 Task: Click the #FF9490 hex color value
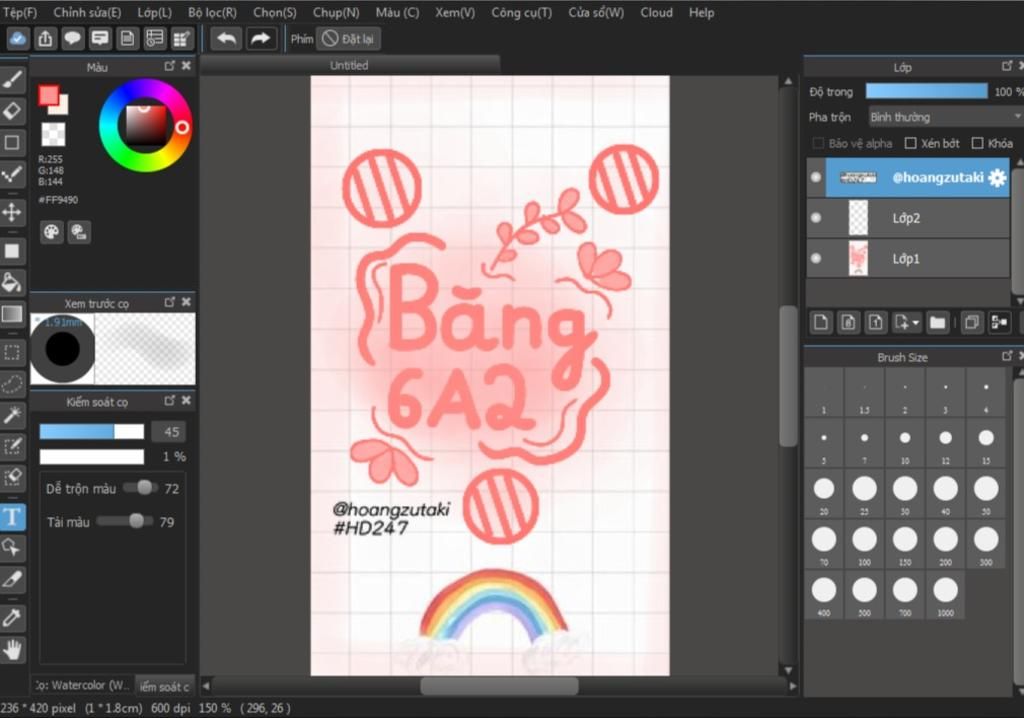(x=58, y=200)
